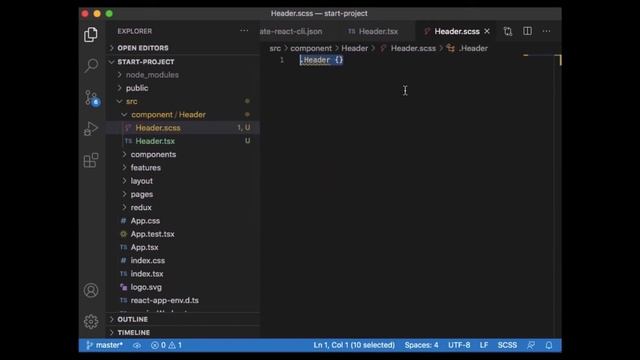Screen dimensions: 640x360
Task: Open index.css file
Action: (x=182, y=260)
